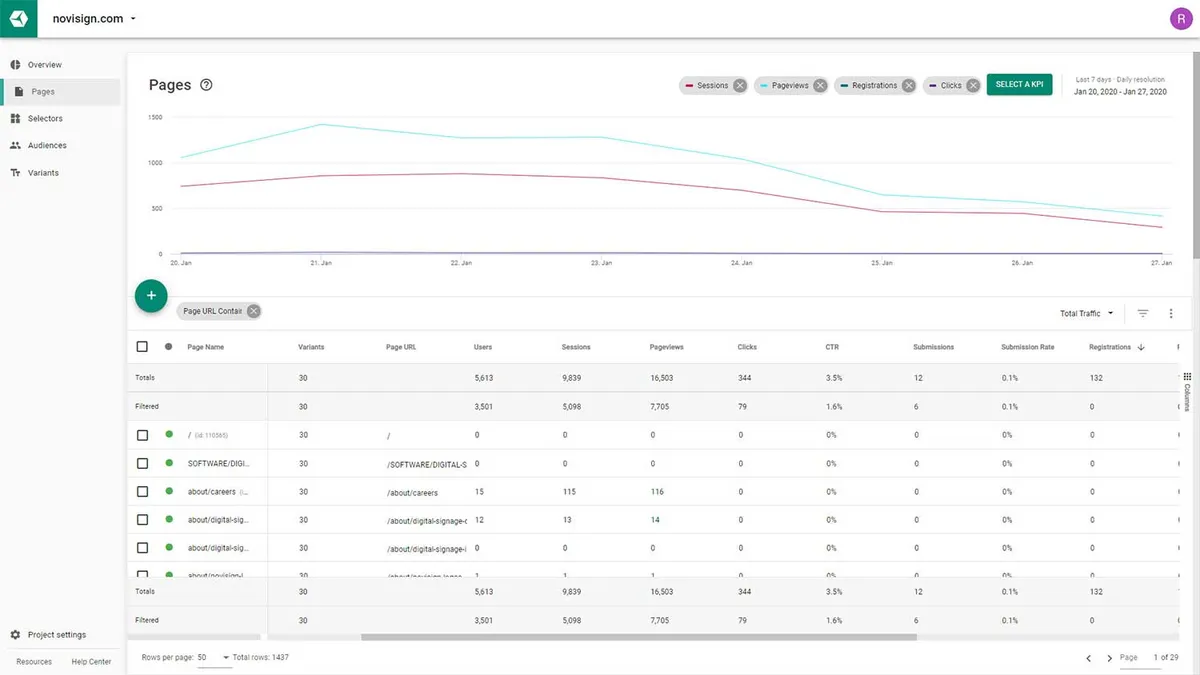Open the filter list icon
Viewport: 1200px width, 675px height.
tap(1143, 313)
